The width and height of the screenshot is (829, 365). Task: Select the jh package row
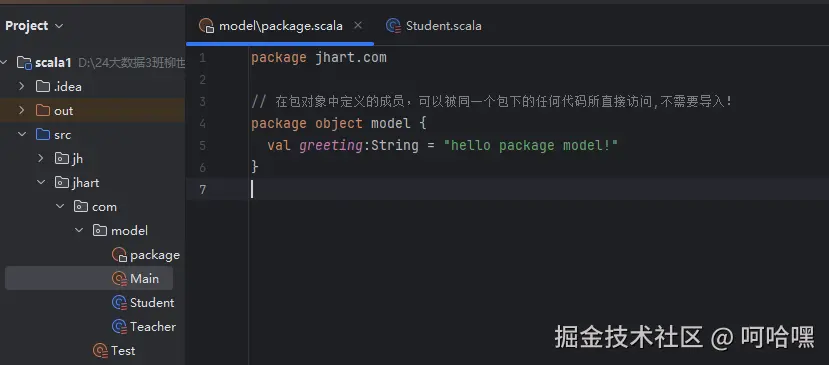coord(93,158)
